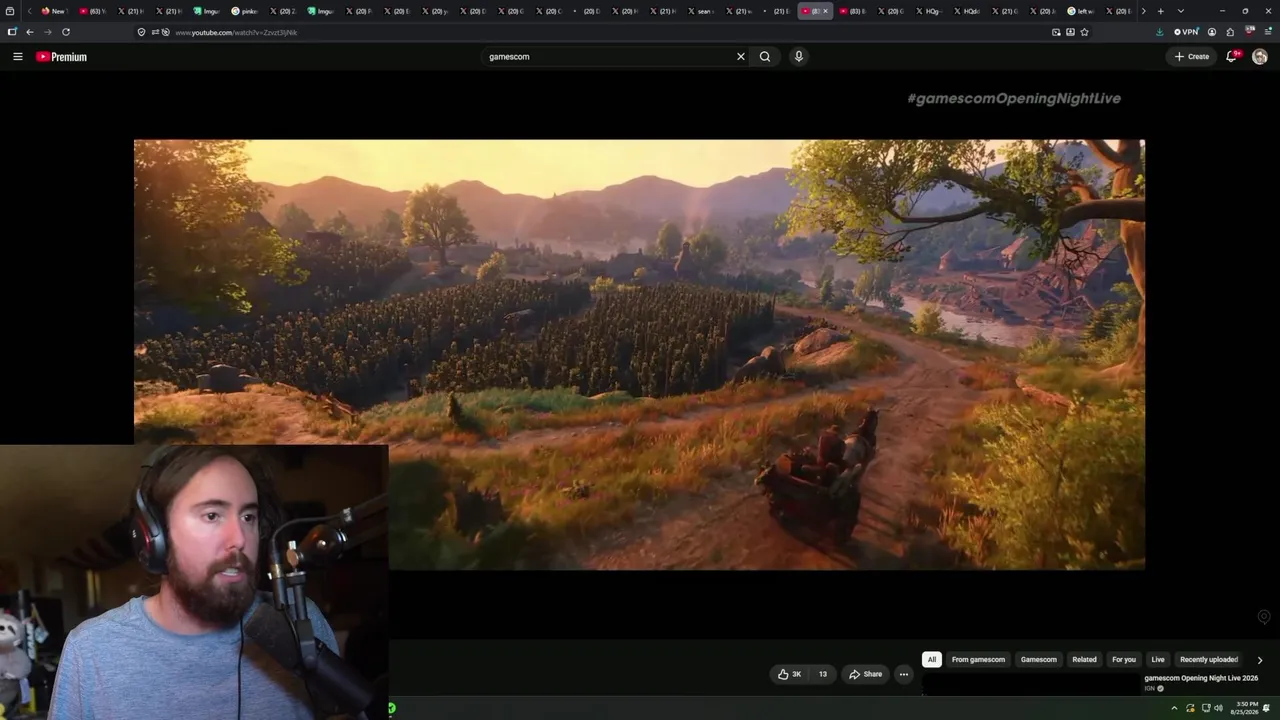The width and height of the screenshot is (1280, 720).
Task: Open picture-in-picture from address bar
Action: [1056, 32]
